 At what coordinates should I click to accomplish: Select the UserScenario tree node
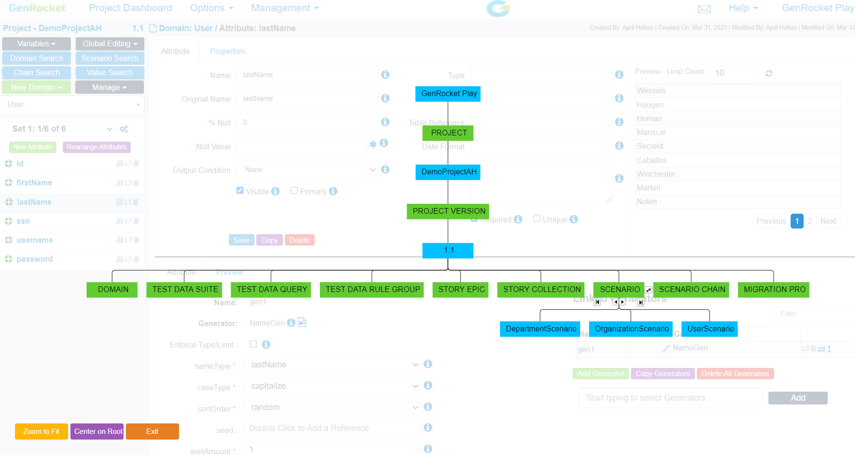click(710, 329)
